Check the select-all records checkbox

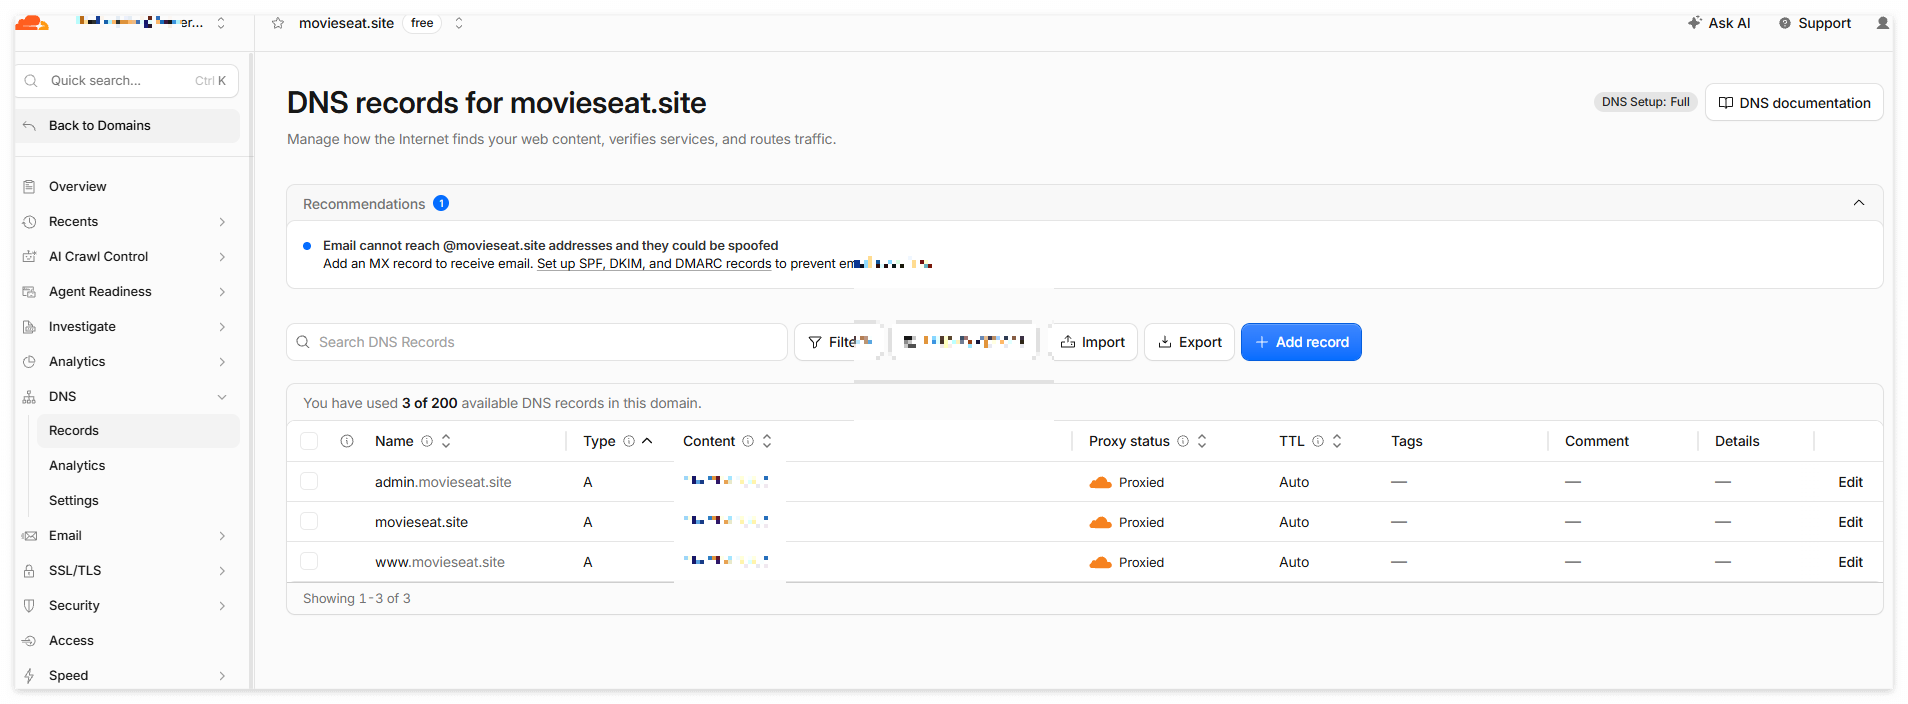[x=309, y=441]
